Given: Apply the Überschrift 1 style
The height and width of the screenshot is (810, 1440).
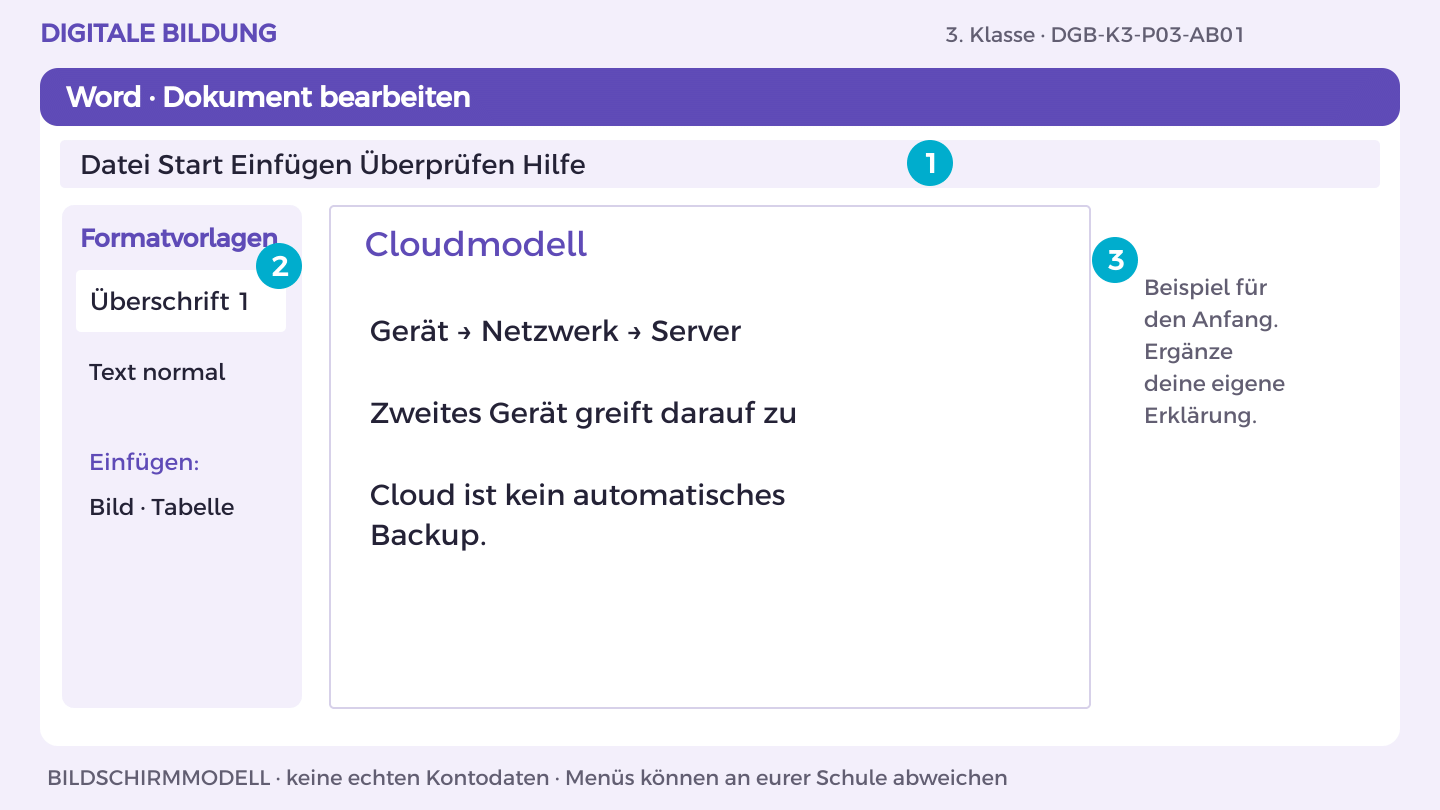Looking at the screenshot, I should [181, 301].
